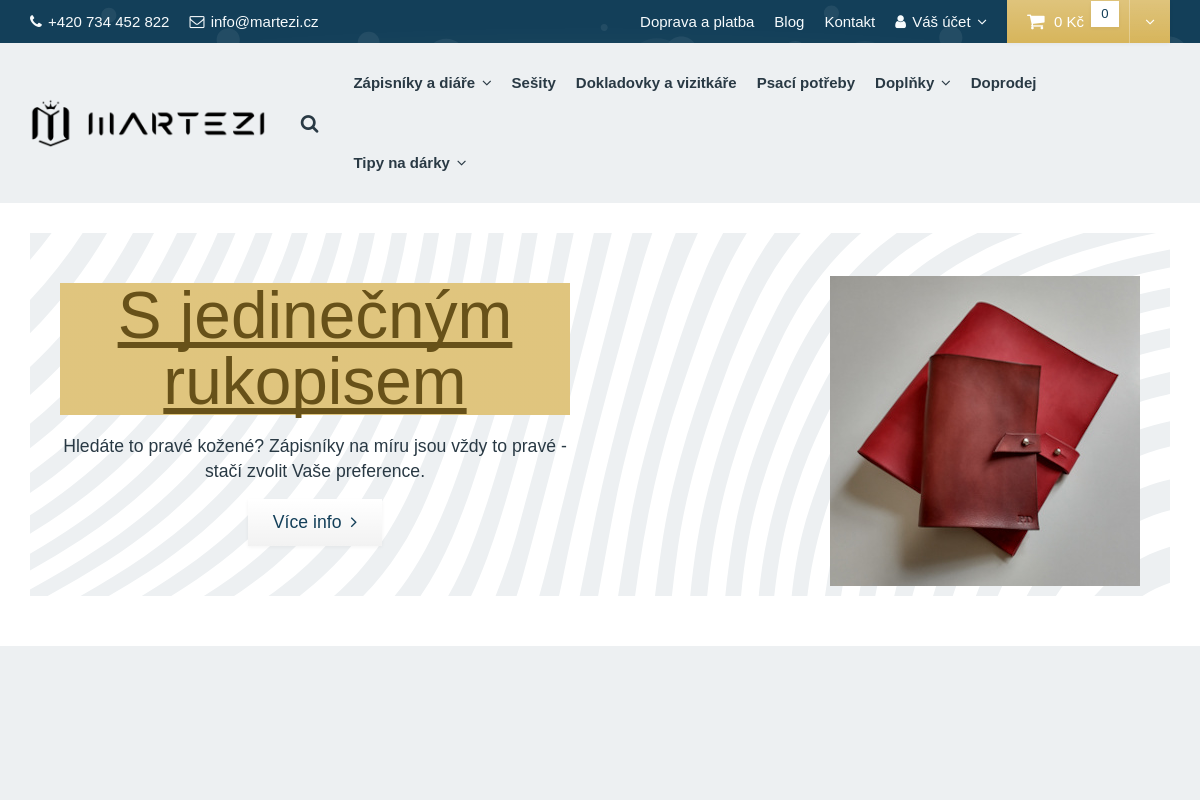
Task: Open the Doprava a platba link
Action: point(696,22)
